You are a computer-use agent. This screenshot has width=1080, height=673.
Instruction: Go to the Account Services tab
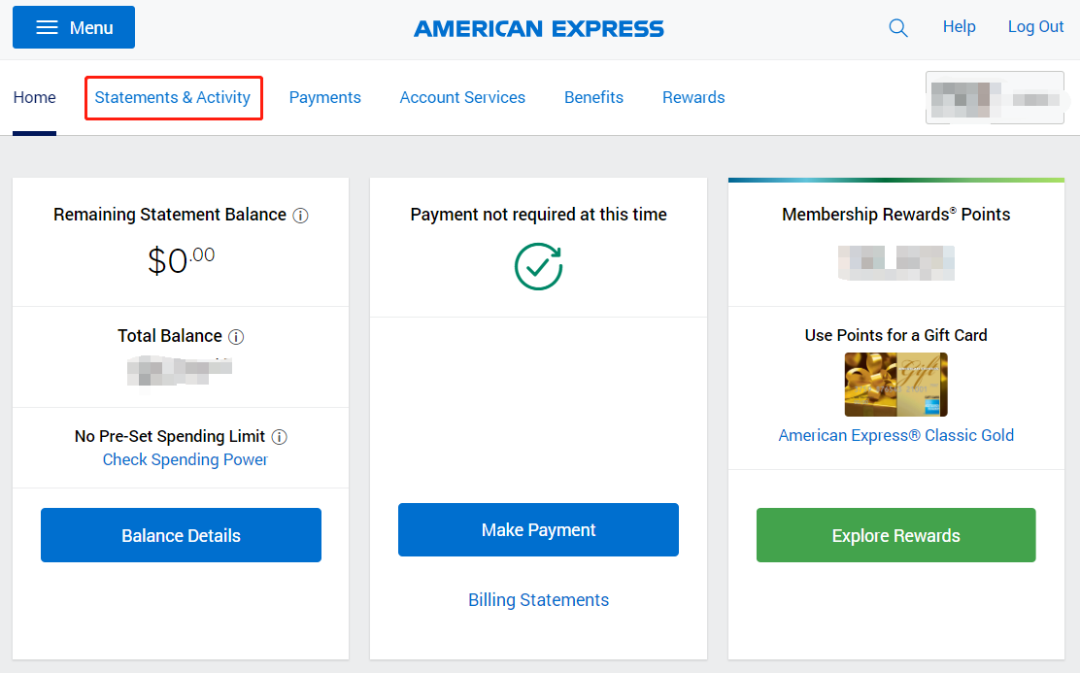coord(462,98)
